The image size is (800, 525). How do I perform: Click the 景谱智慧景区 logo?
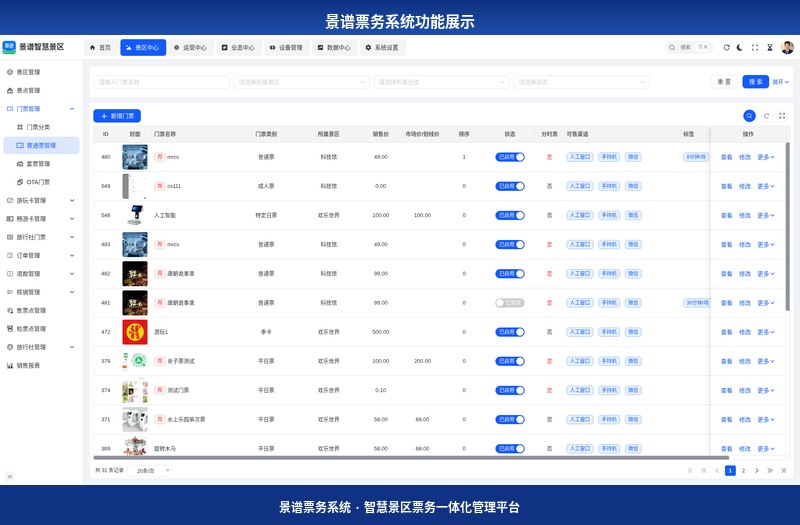point(34,47)
